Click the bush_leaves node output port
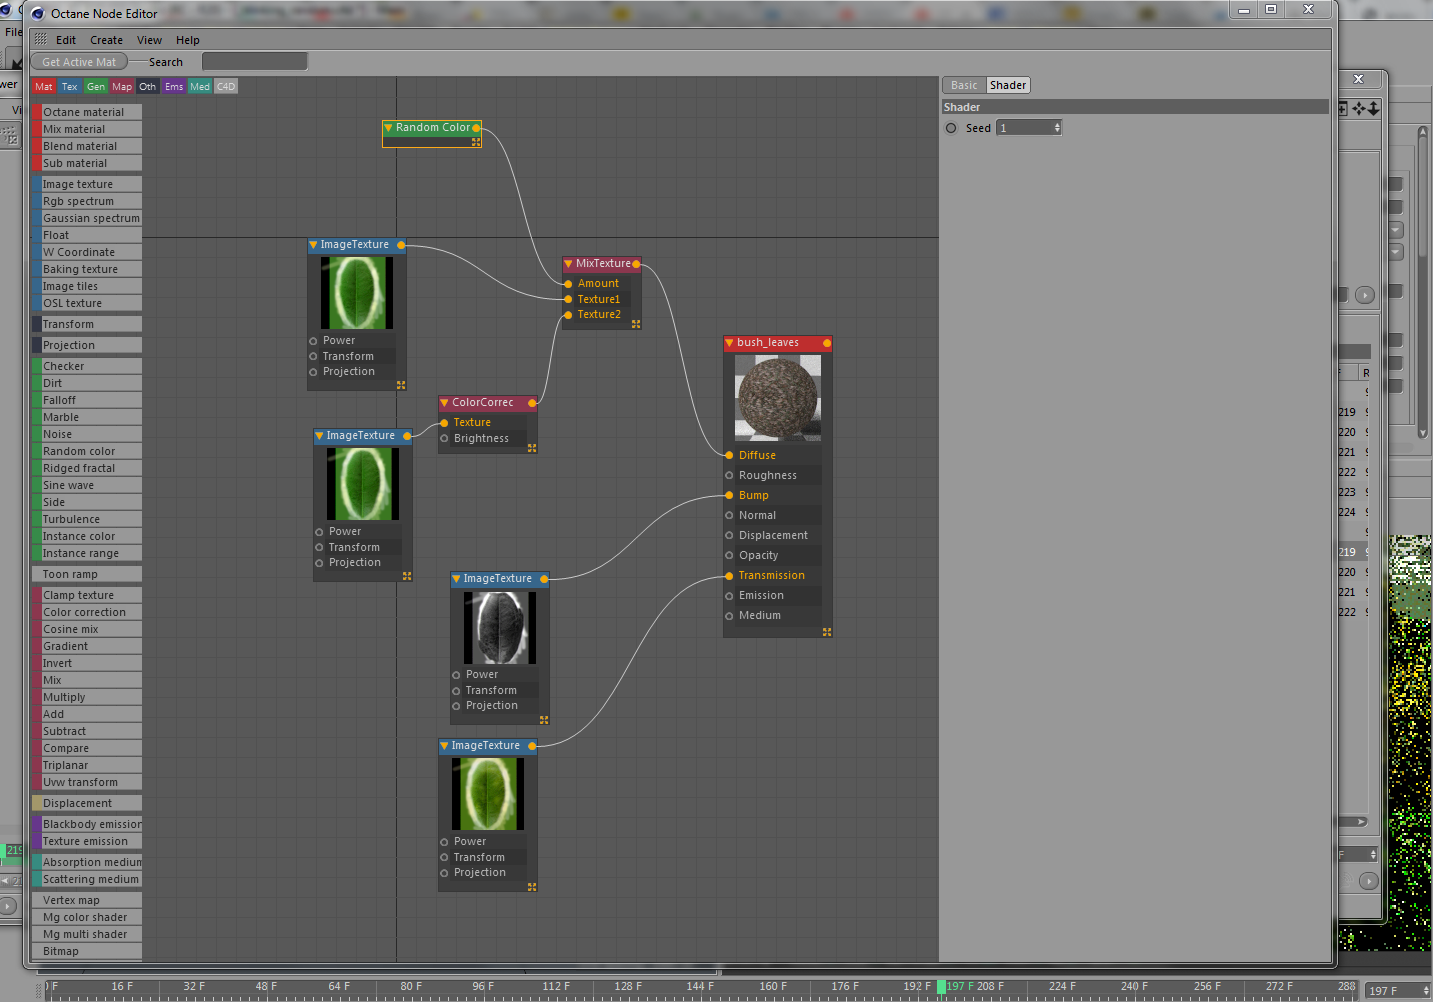Viewport: 1433px width, 1002px height. click(x=827, y=343)
